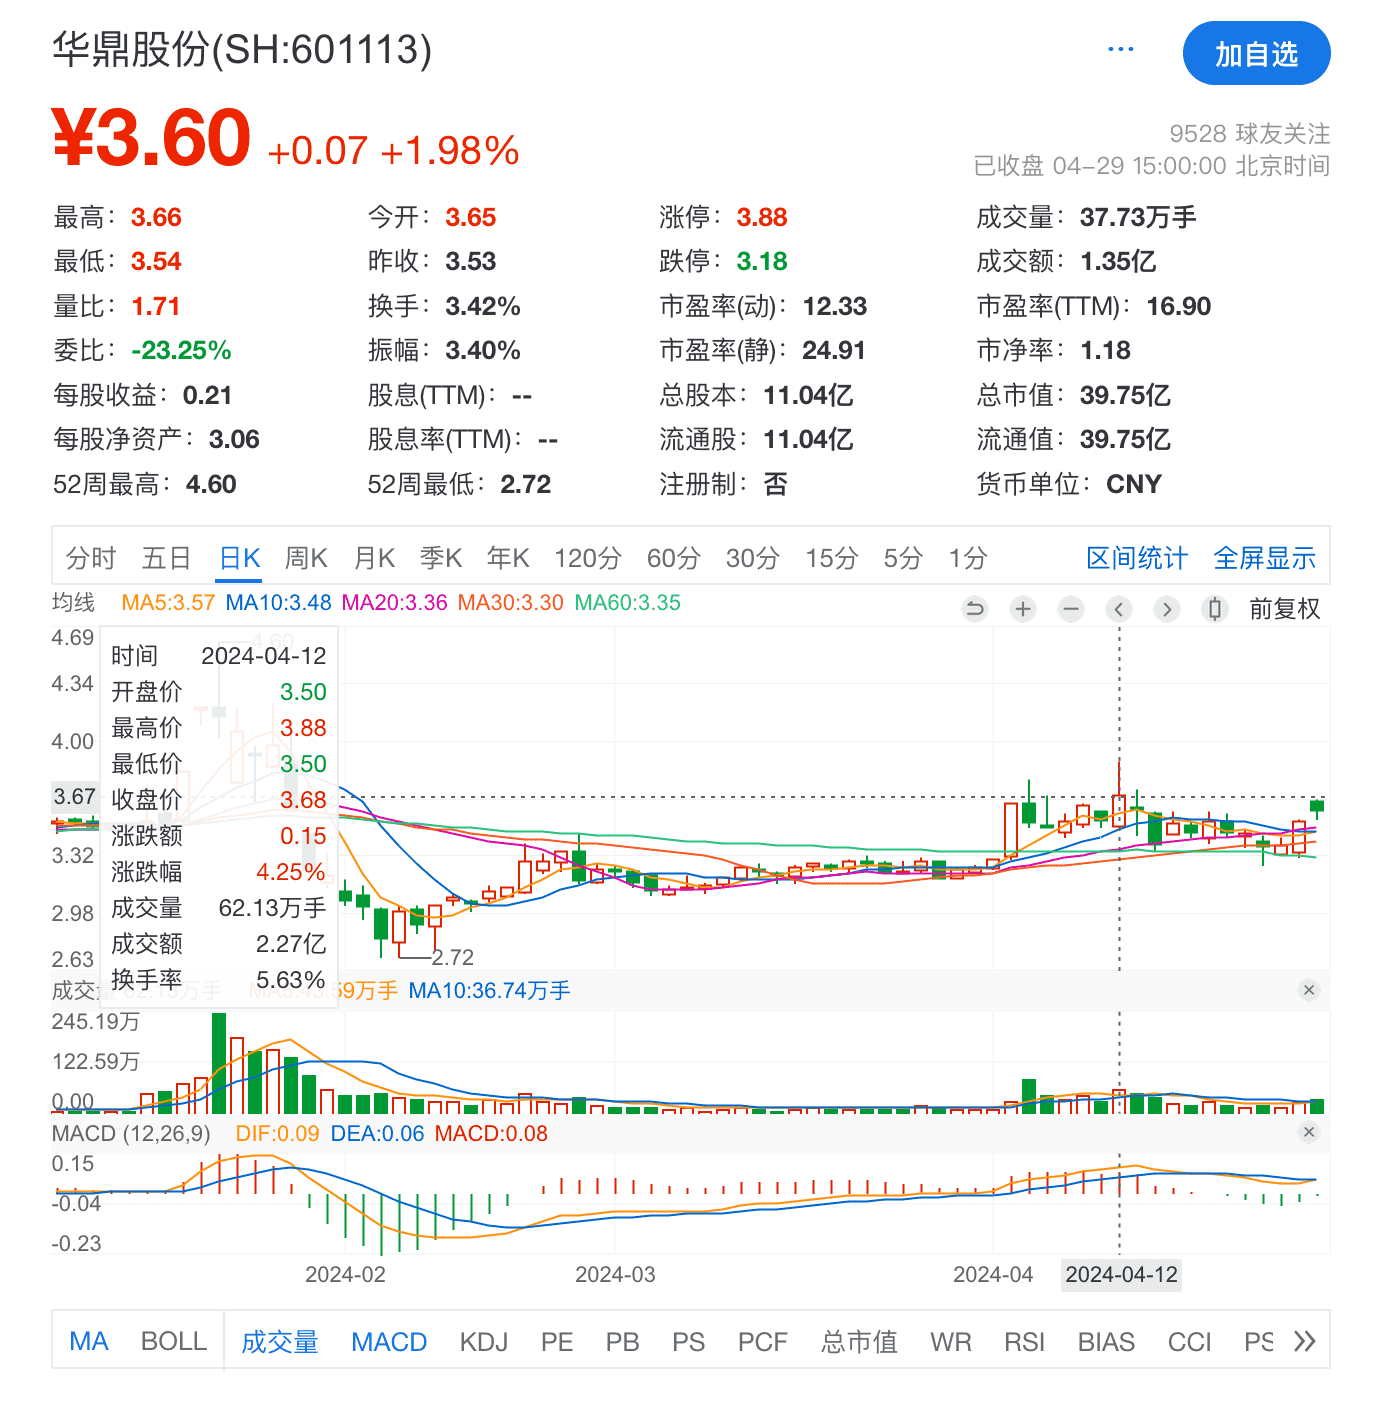This screenshot has width=1386, height=1408.
Task: Enable the RSI indicator
Action: click(1024, 1342)
